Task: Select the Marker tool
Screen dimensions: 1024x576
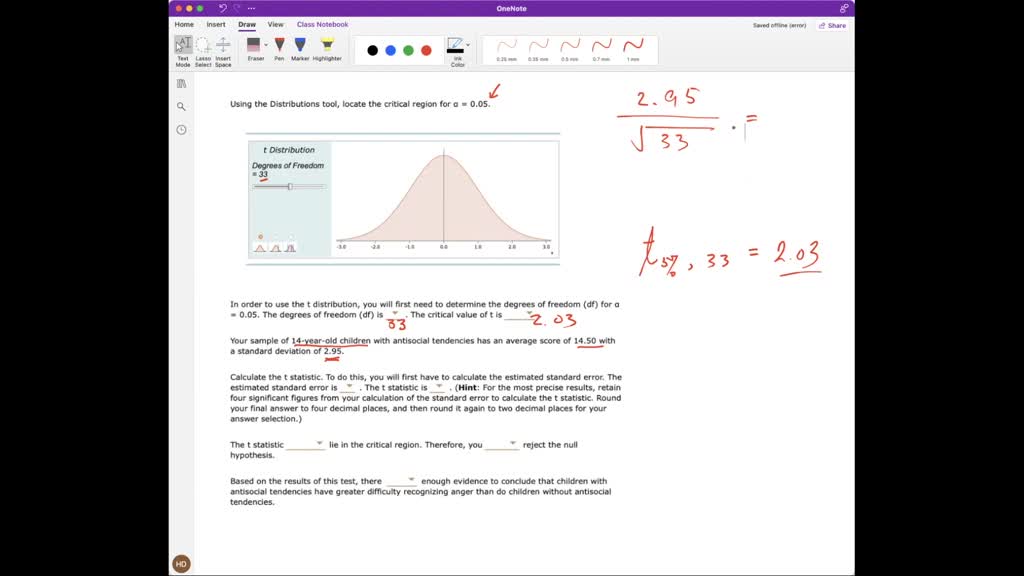Action: pos(299,47)
